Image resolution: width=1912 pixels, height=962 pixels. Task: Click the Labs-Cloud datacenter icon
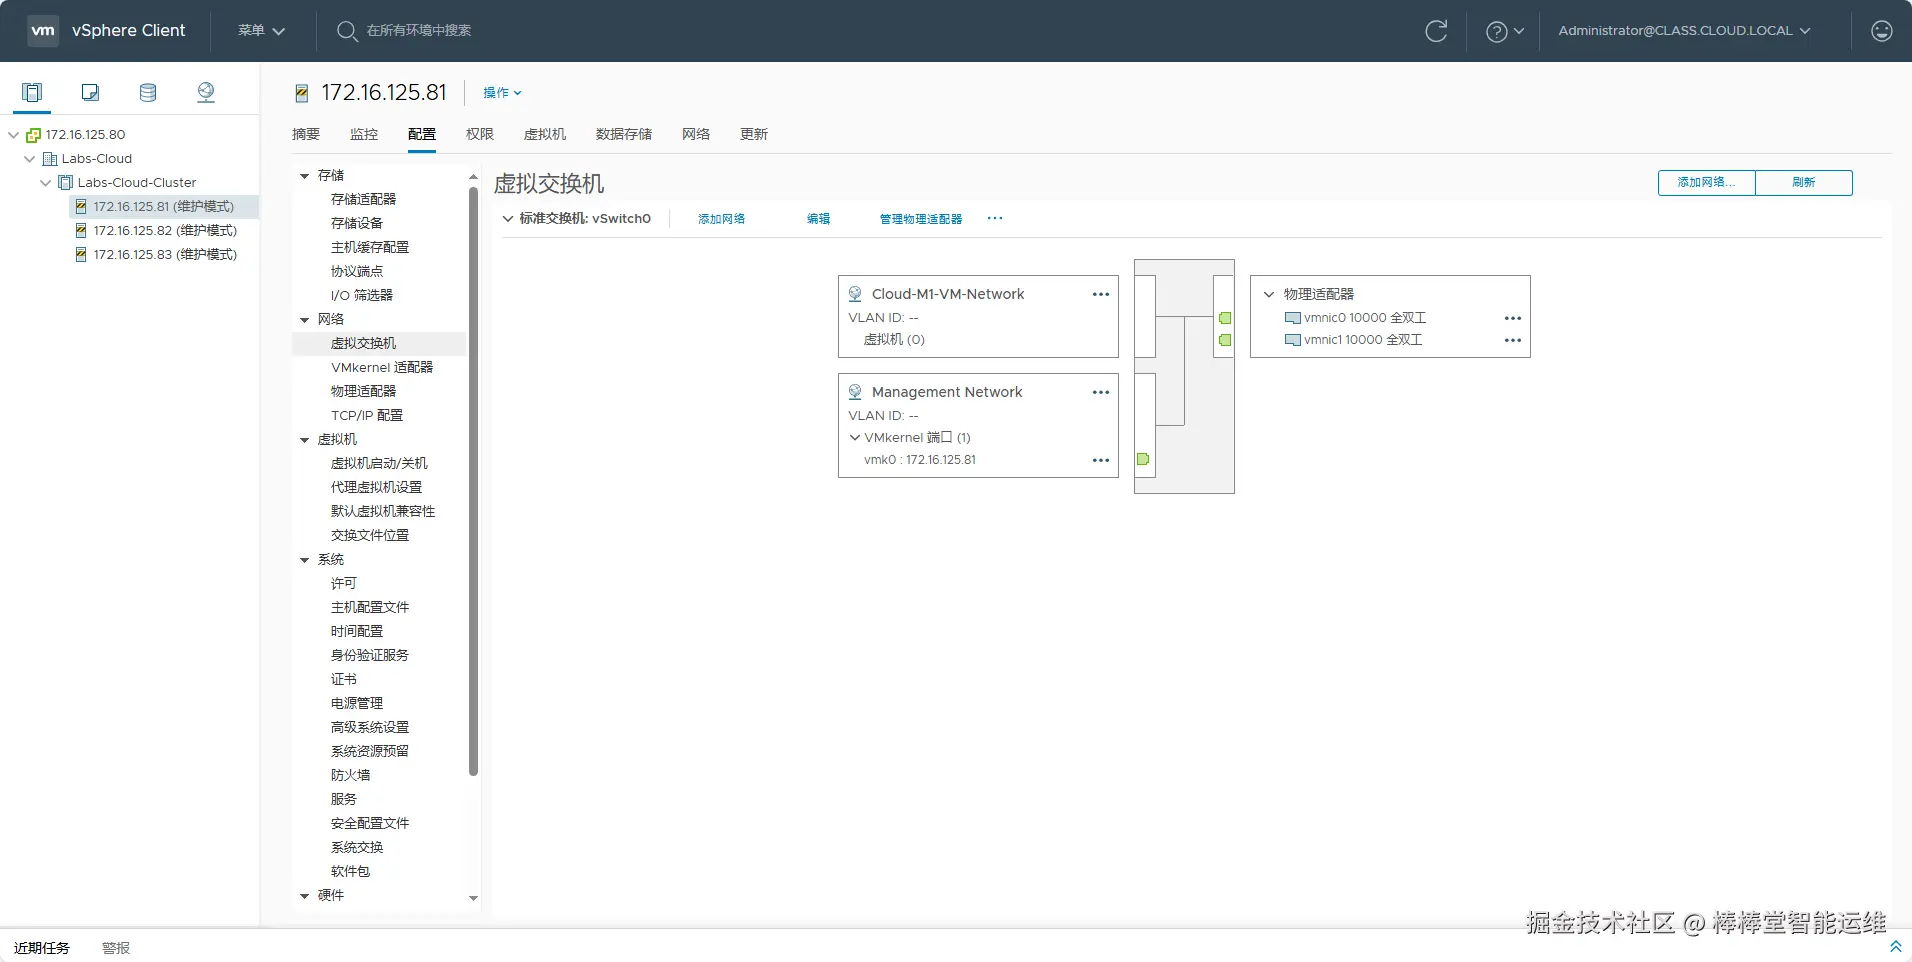tap(50, 159)
